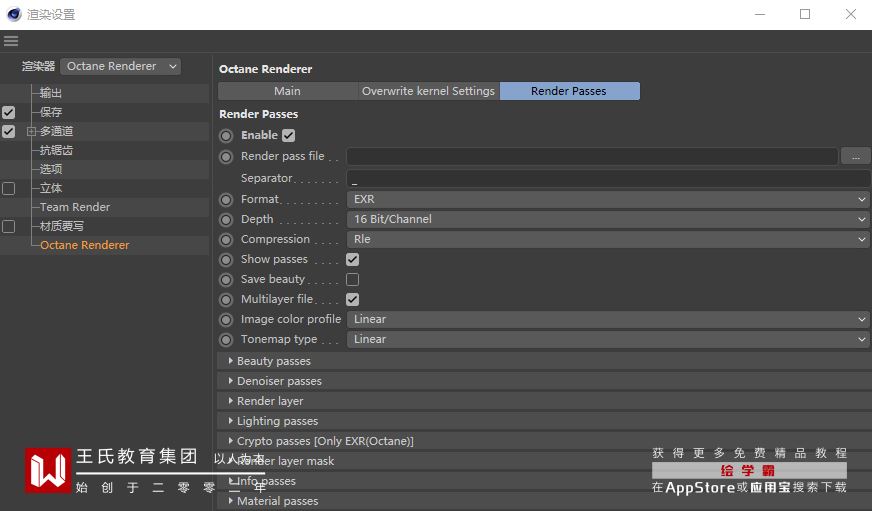
Task: Uncheck the Multilayer file checkbox
Action: coord(352,299)
